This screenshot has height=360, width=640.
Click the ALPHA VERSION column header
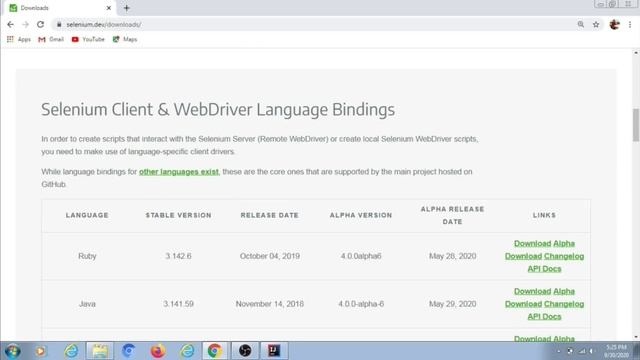click(361, 215)
